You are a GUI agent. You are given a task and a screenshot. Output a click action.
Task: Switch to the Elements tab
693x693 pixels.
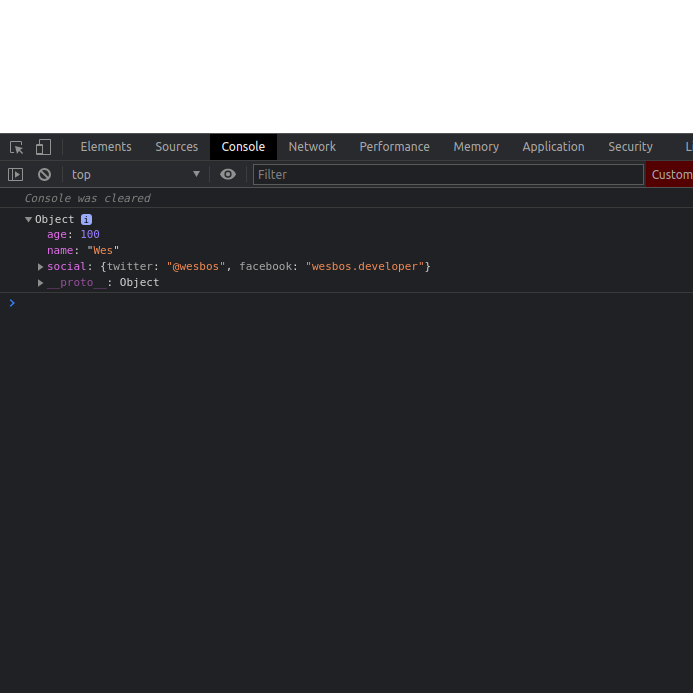106,147
